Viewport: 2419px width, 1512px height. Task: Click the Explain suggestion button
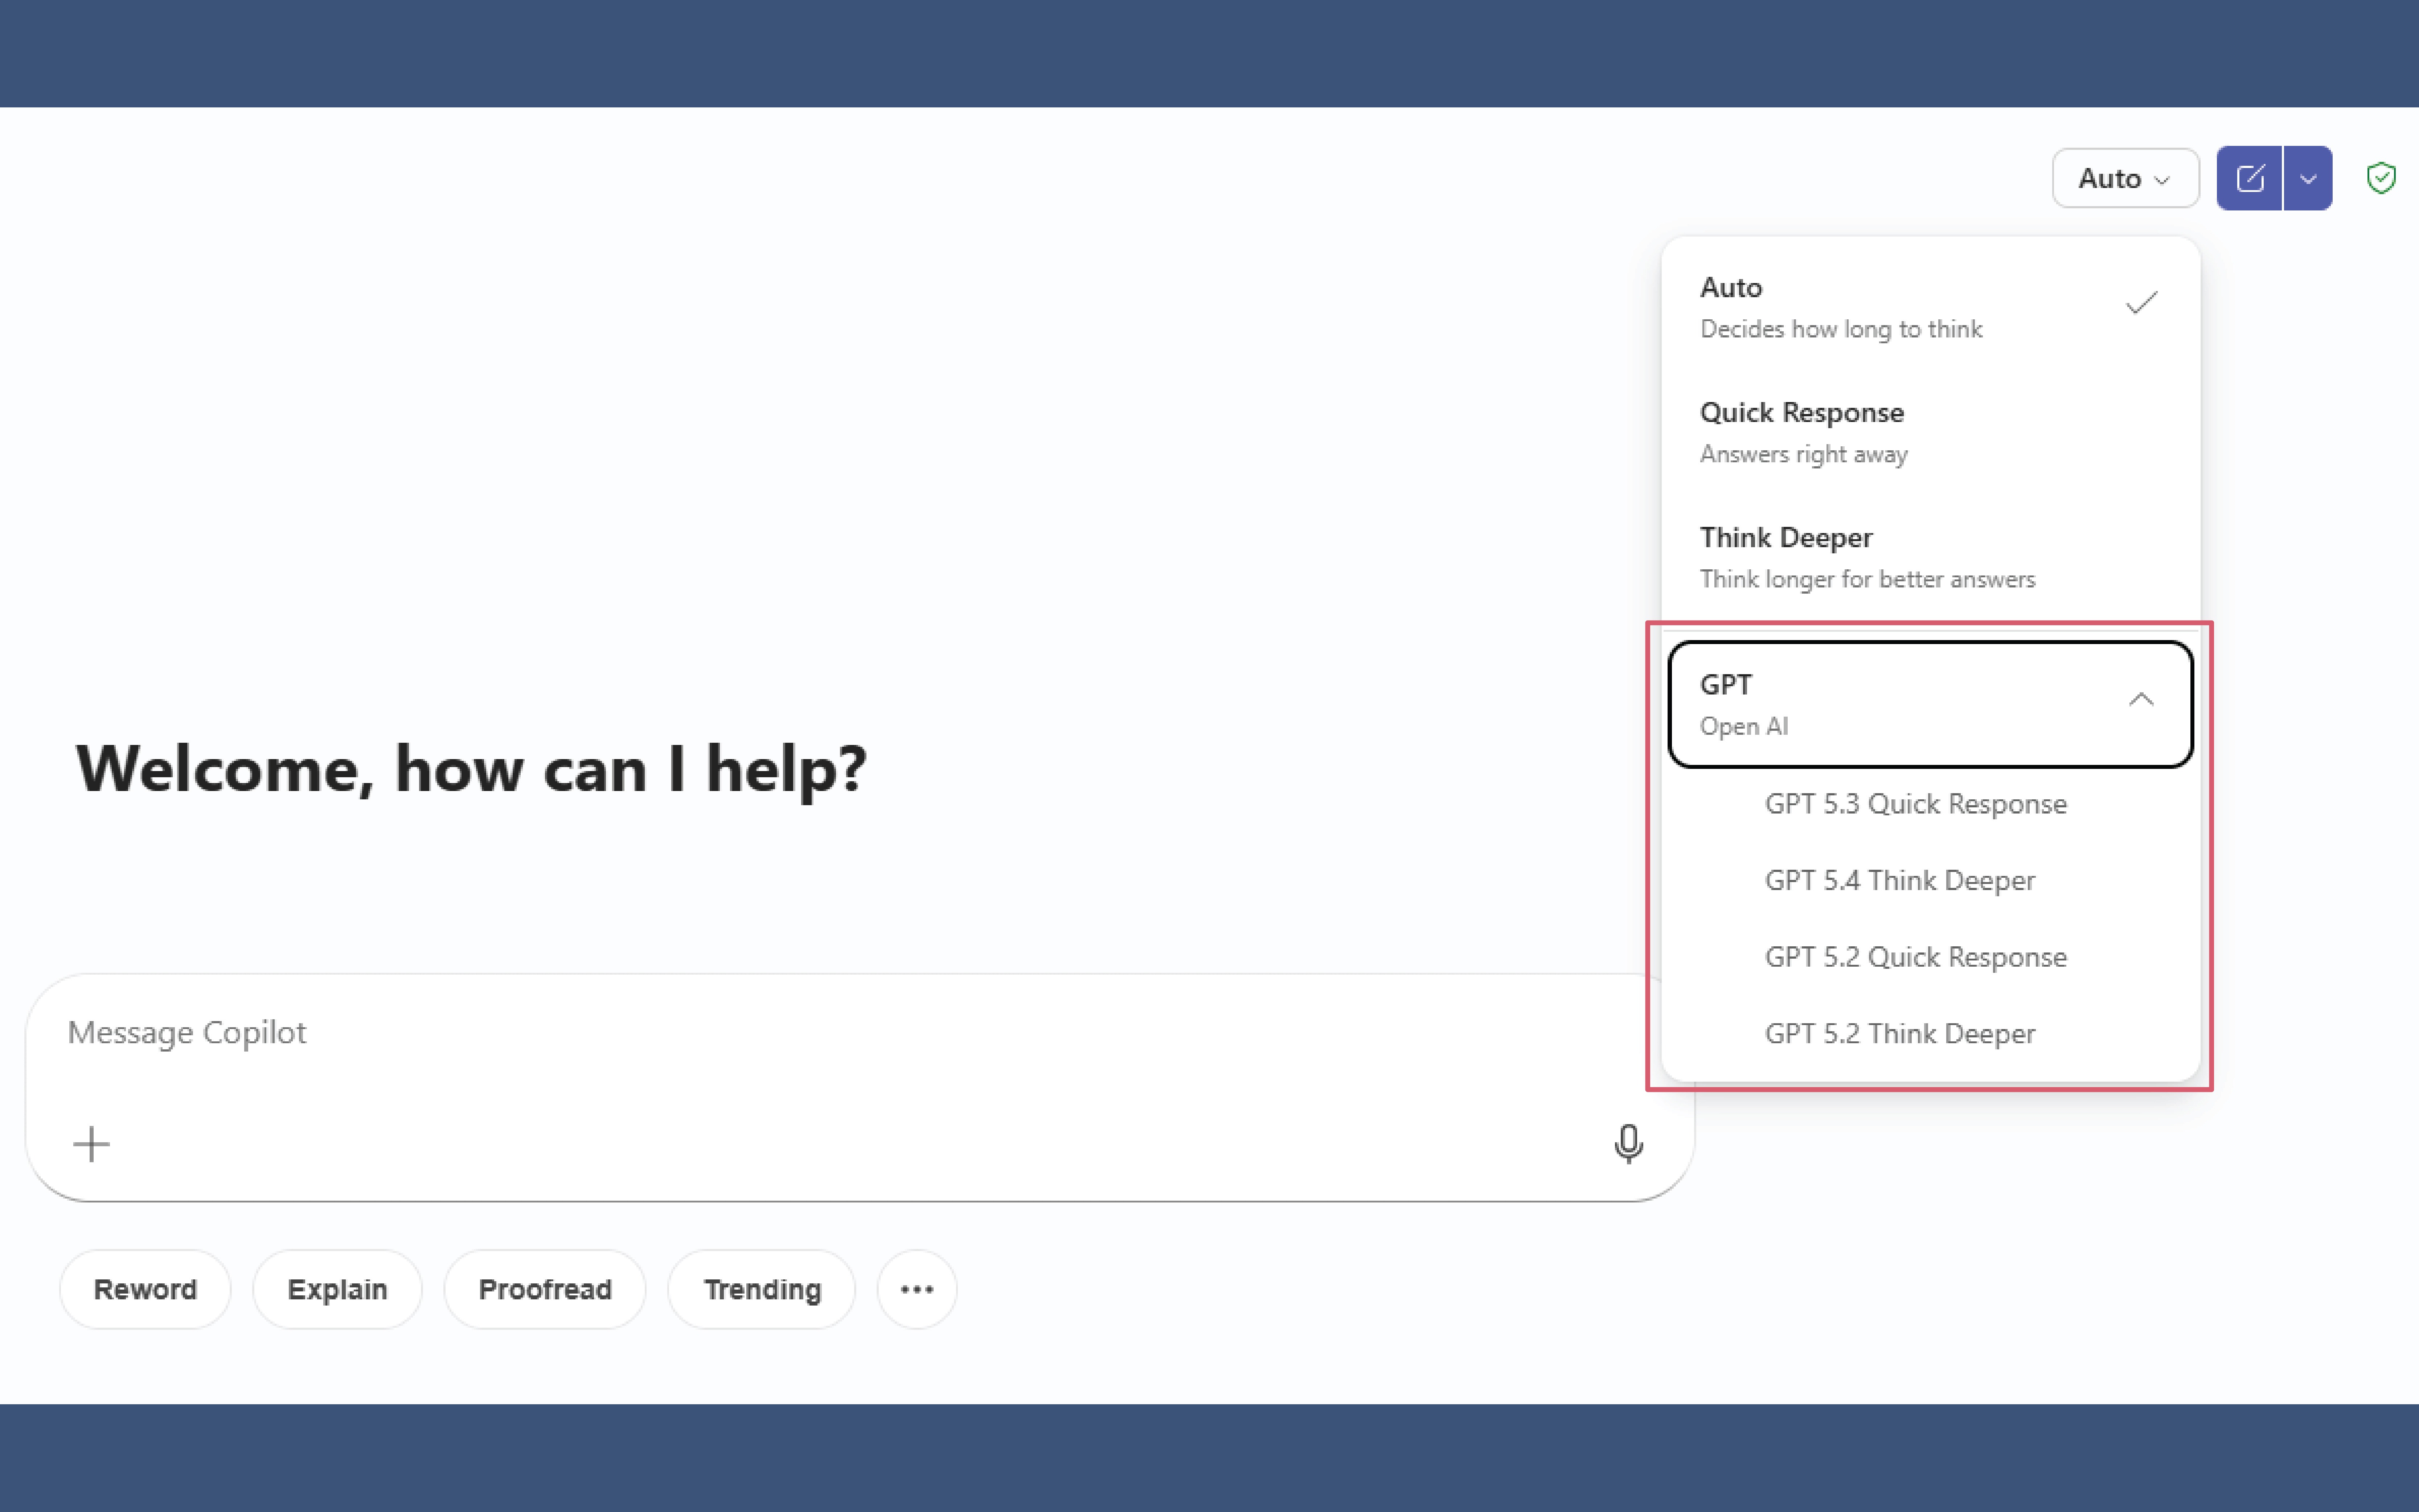pos(337,1289)
